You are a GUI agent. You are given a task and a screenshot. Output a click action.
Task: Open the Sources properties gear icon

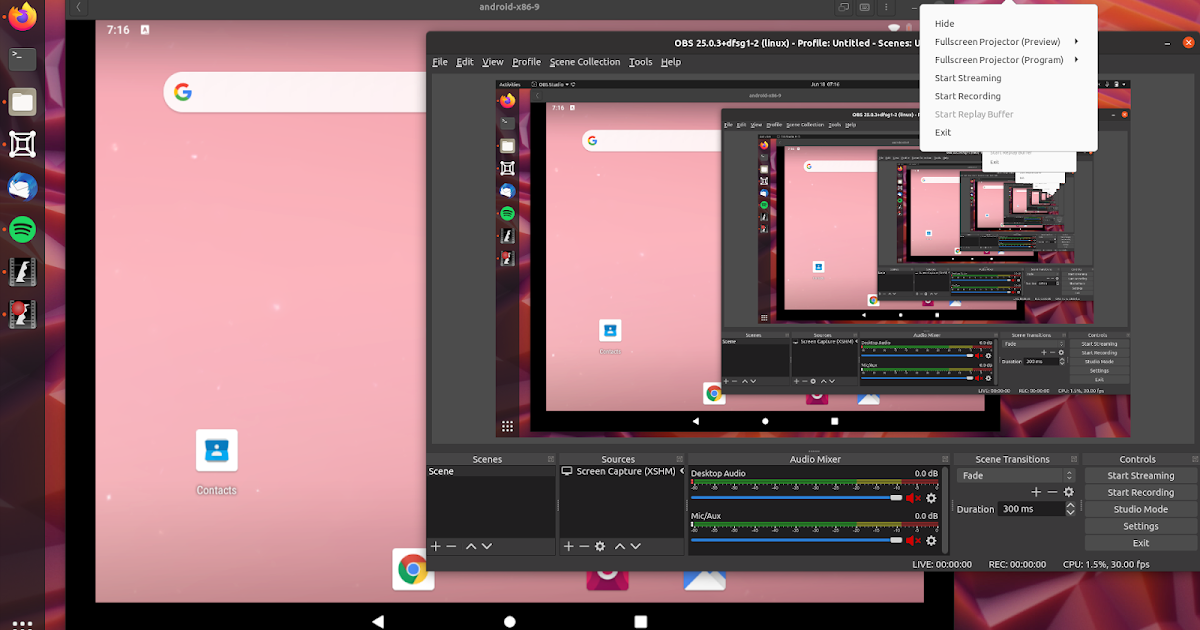click(600, 546)
